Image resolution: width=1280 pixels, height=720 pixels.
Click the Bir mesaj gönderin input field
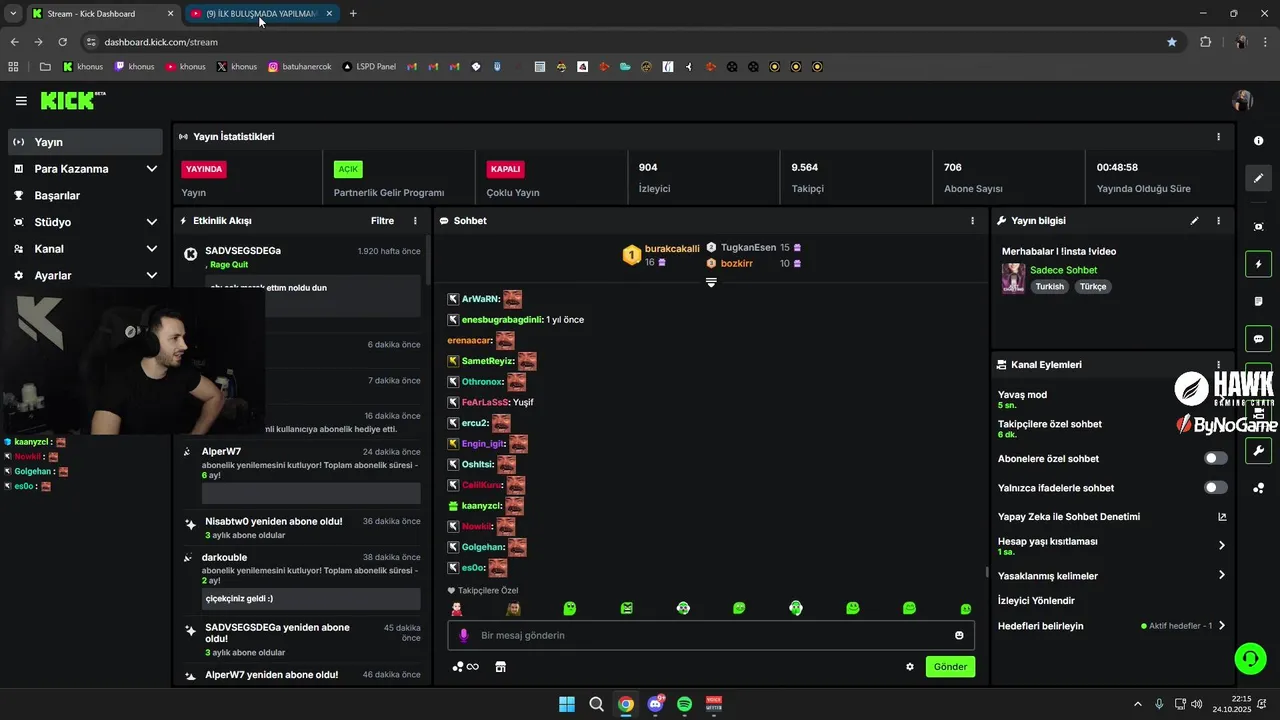pyautogui.click(x=711, y=635)
